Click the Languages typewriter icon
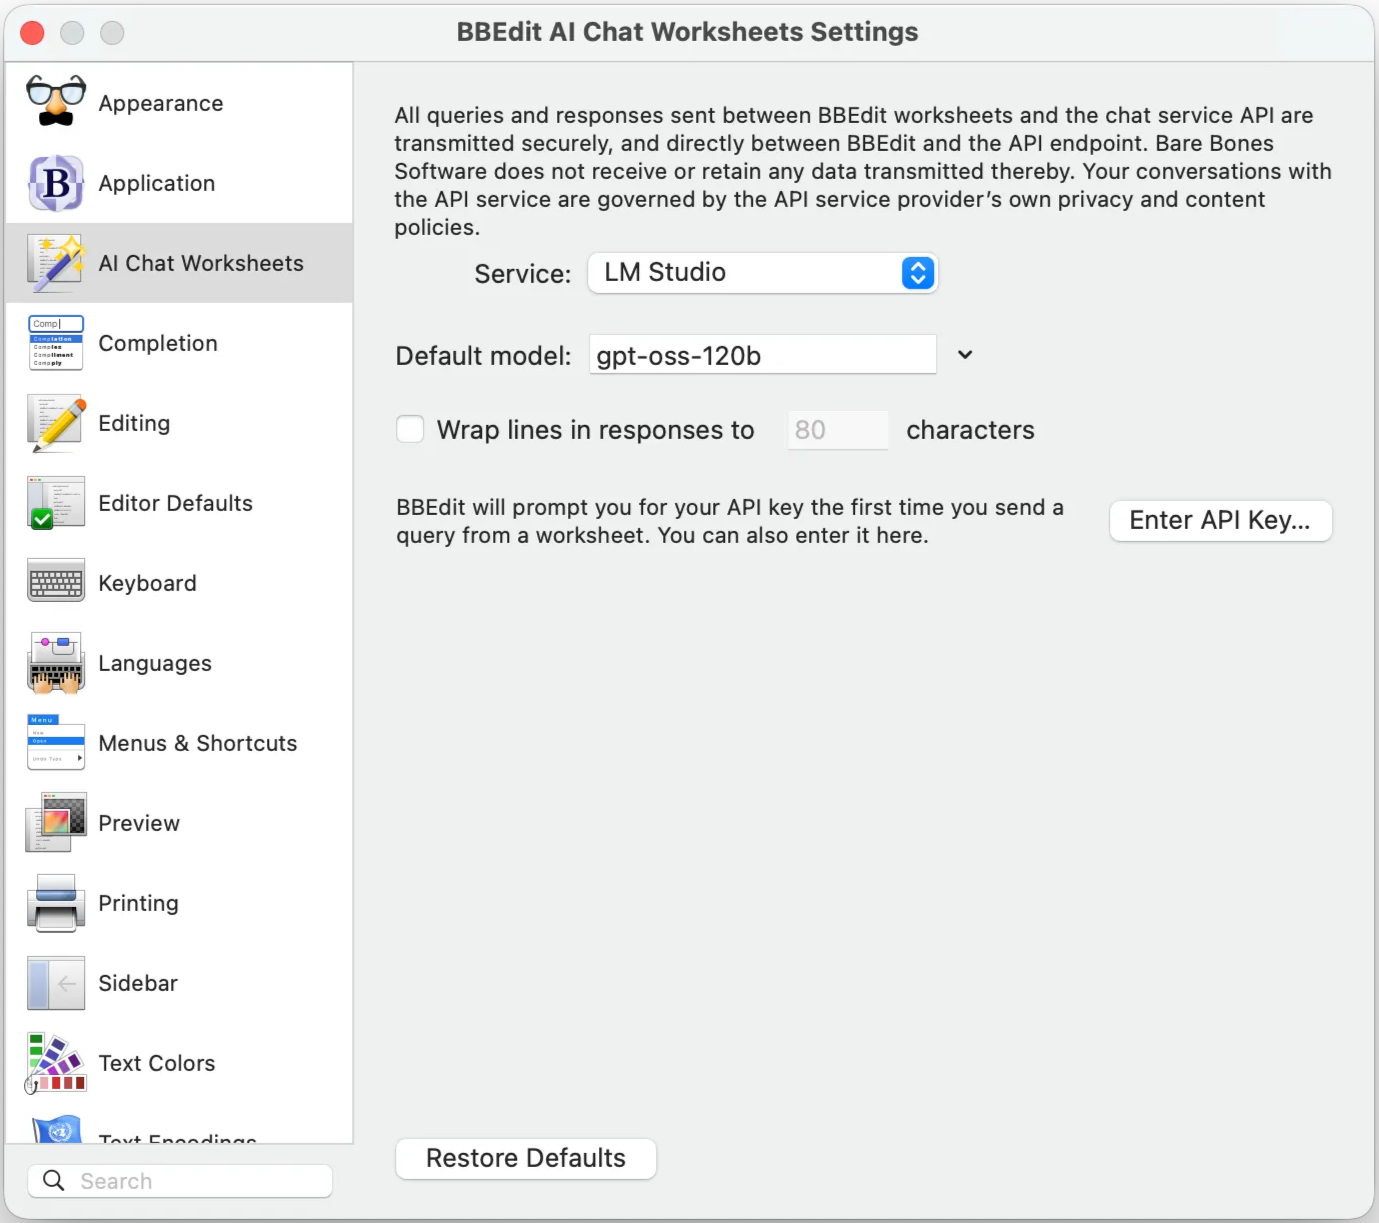 click(x=56, y=663)
